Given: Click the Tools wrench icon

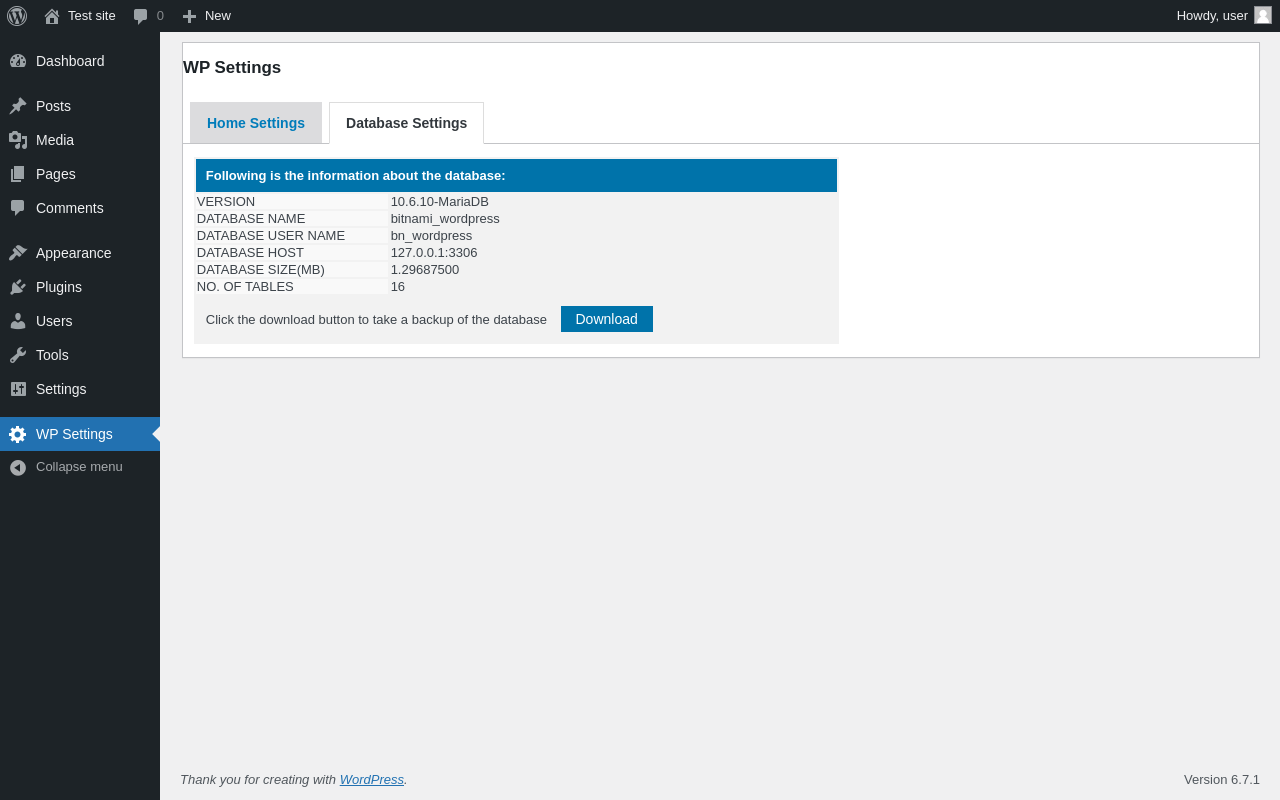Looking at the screenshot, I should click(18, 355).
